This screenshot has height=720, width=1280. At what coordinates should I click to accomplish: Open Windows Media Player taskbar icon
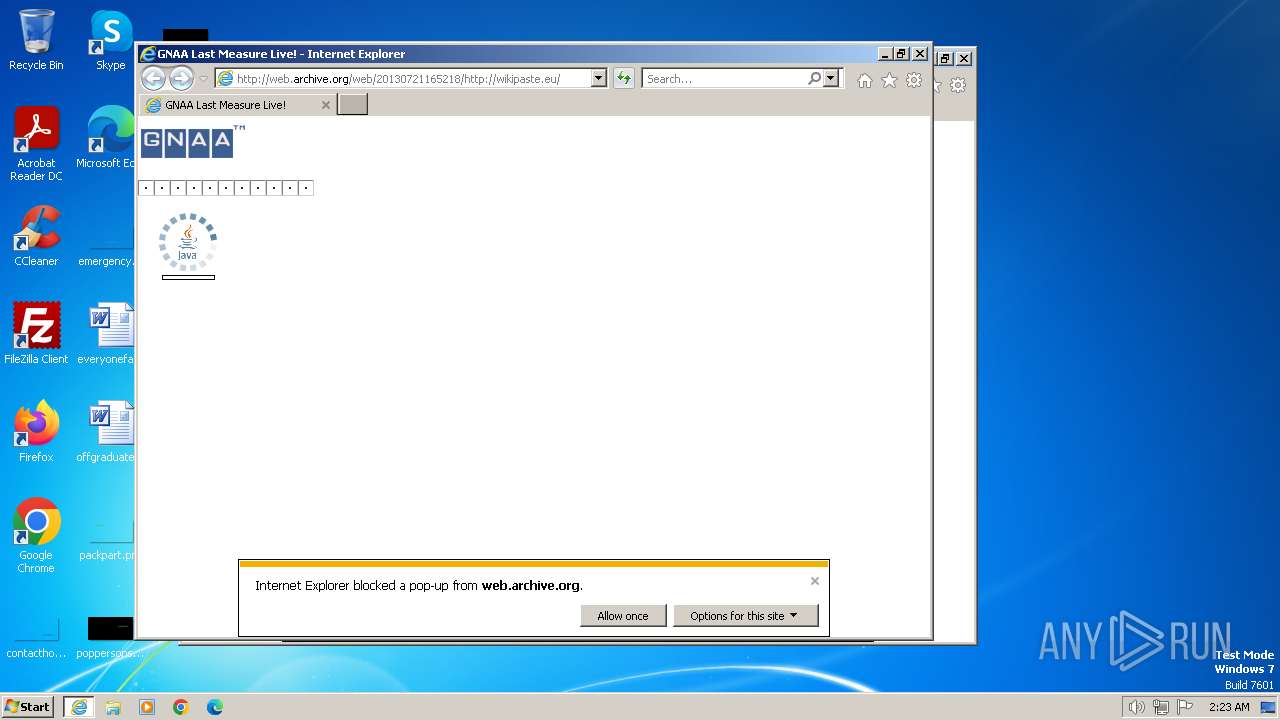tap(147, 707)
